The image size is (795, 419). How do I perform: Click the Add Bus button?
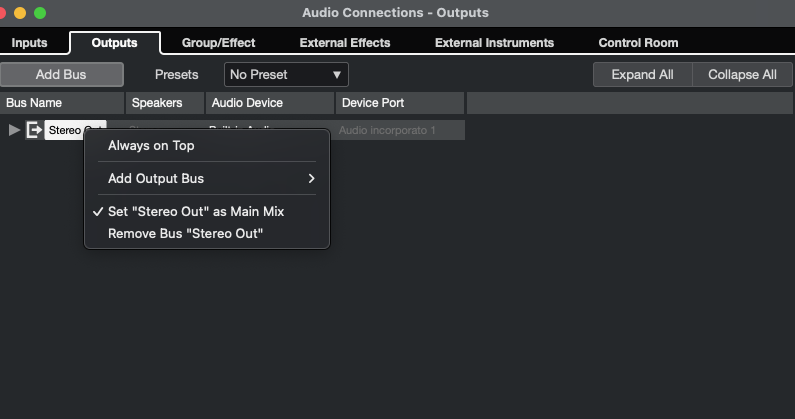61,74
